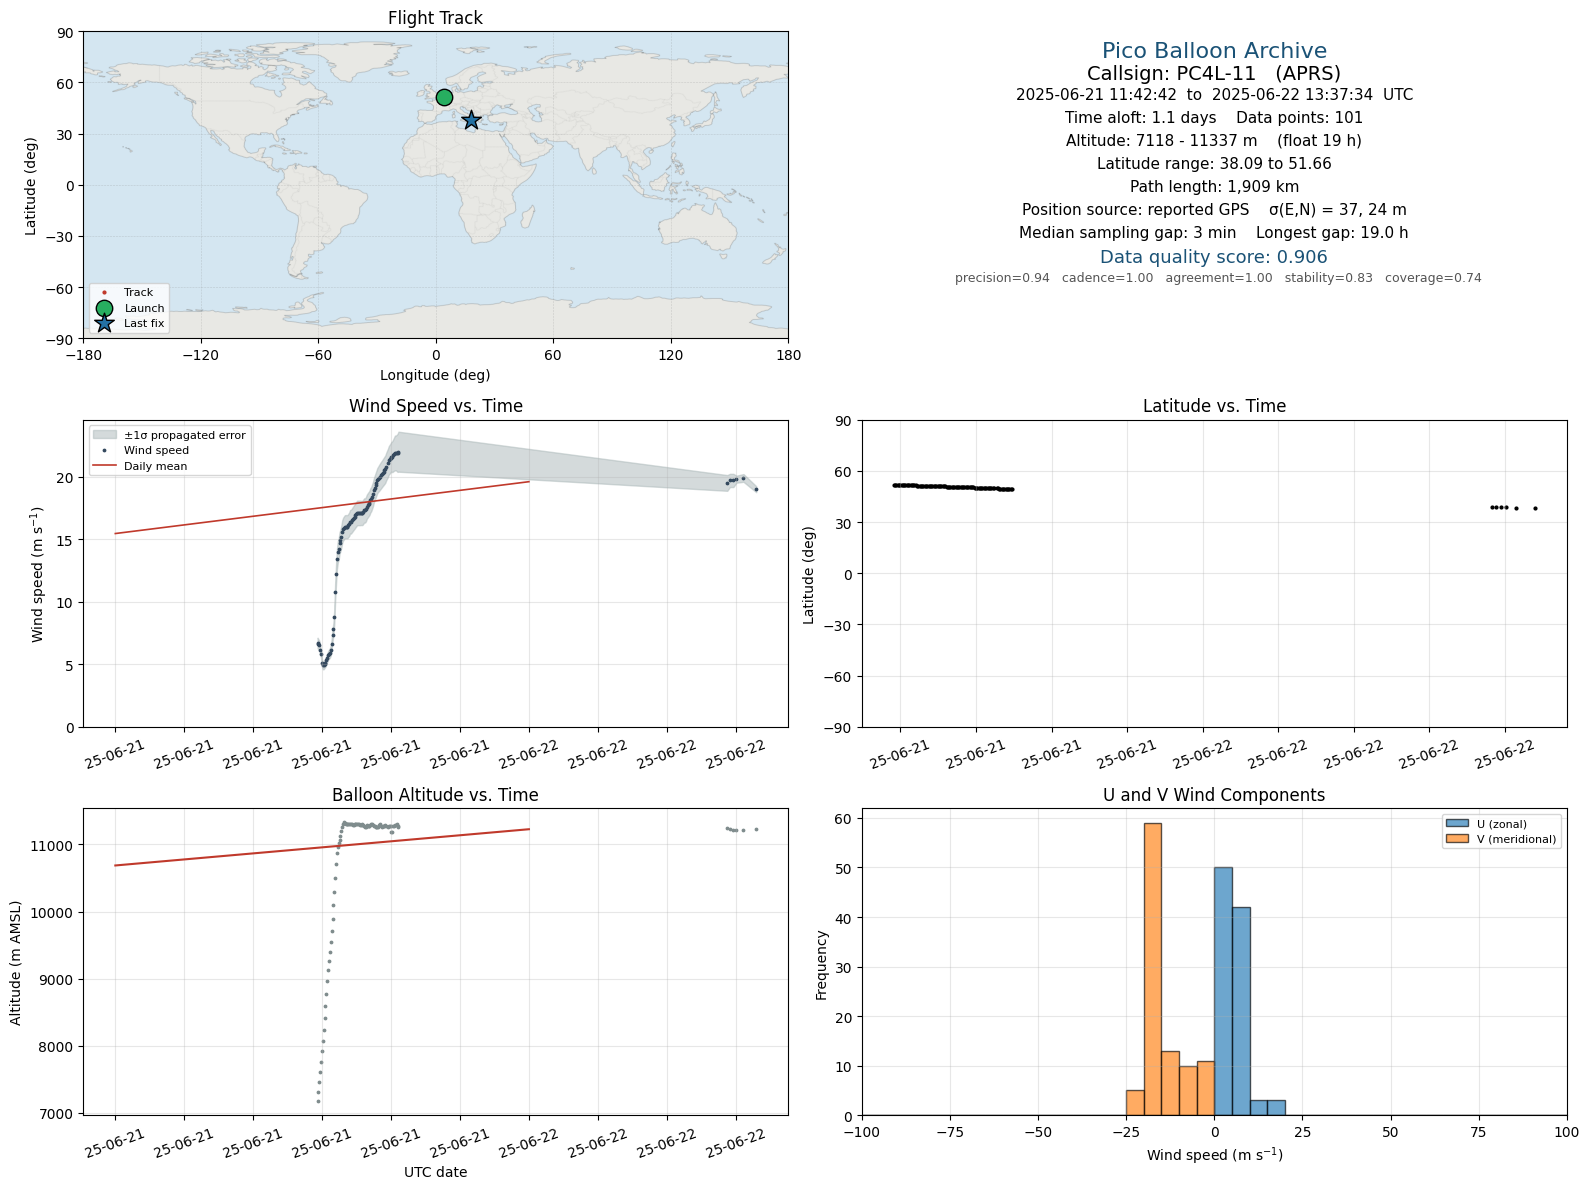1590x1189 pixels.
Task: Click 'Data quality score: 0.906'
Action: click(x=1214, y=257)
